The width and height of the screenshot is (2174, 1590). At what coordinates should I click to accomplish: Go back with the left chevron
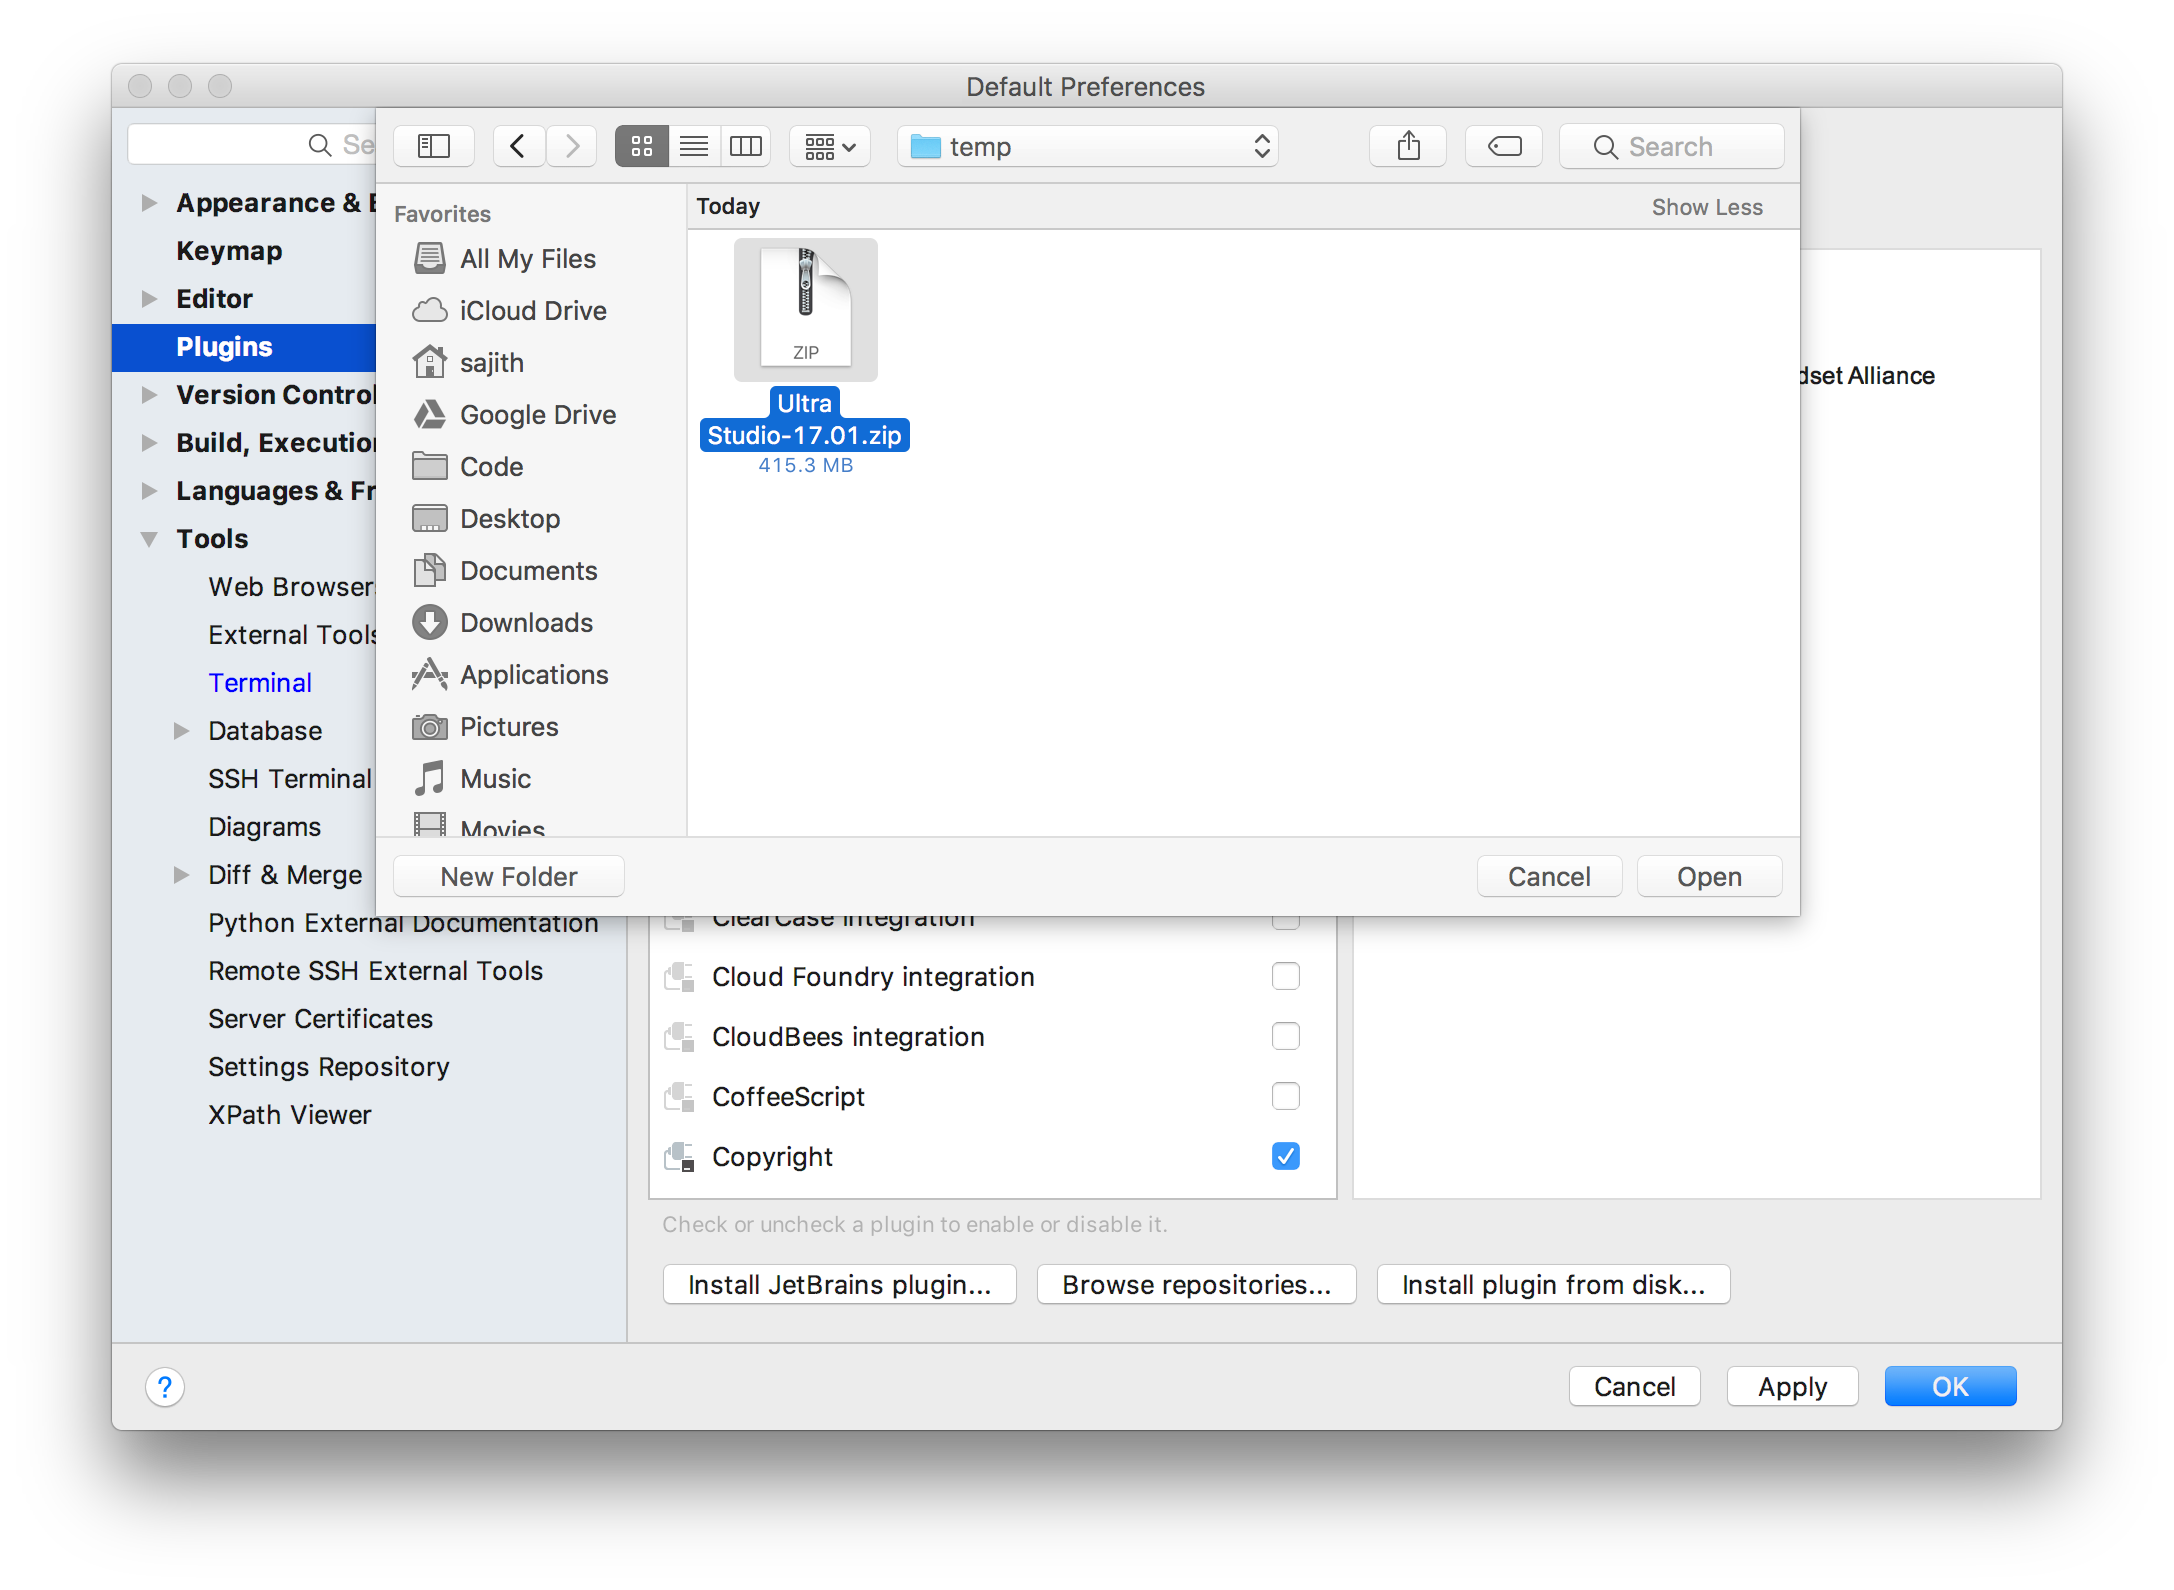pyautogui.click(x=518, y=146)
